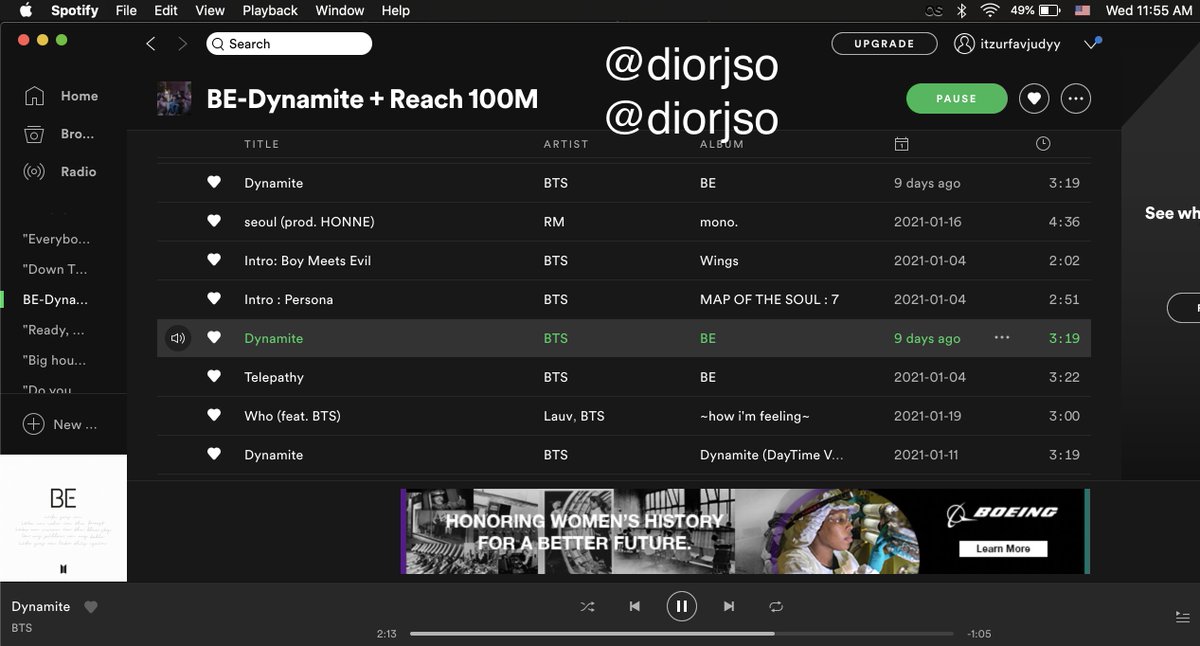
Task: Skip to the previous track
Action: point(634,606)
